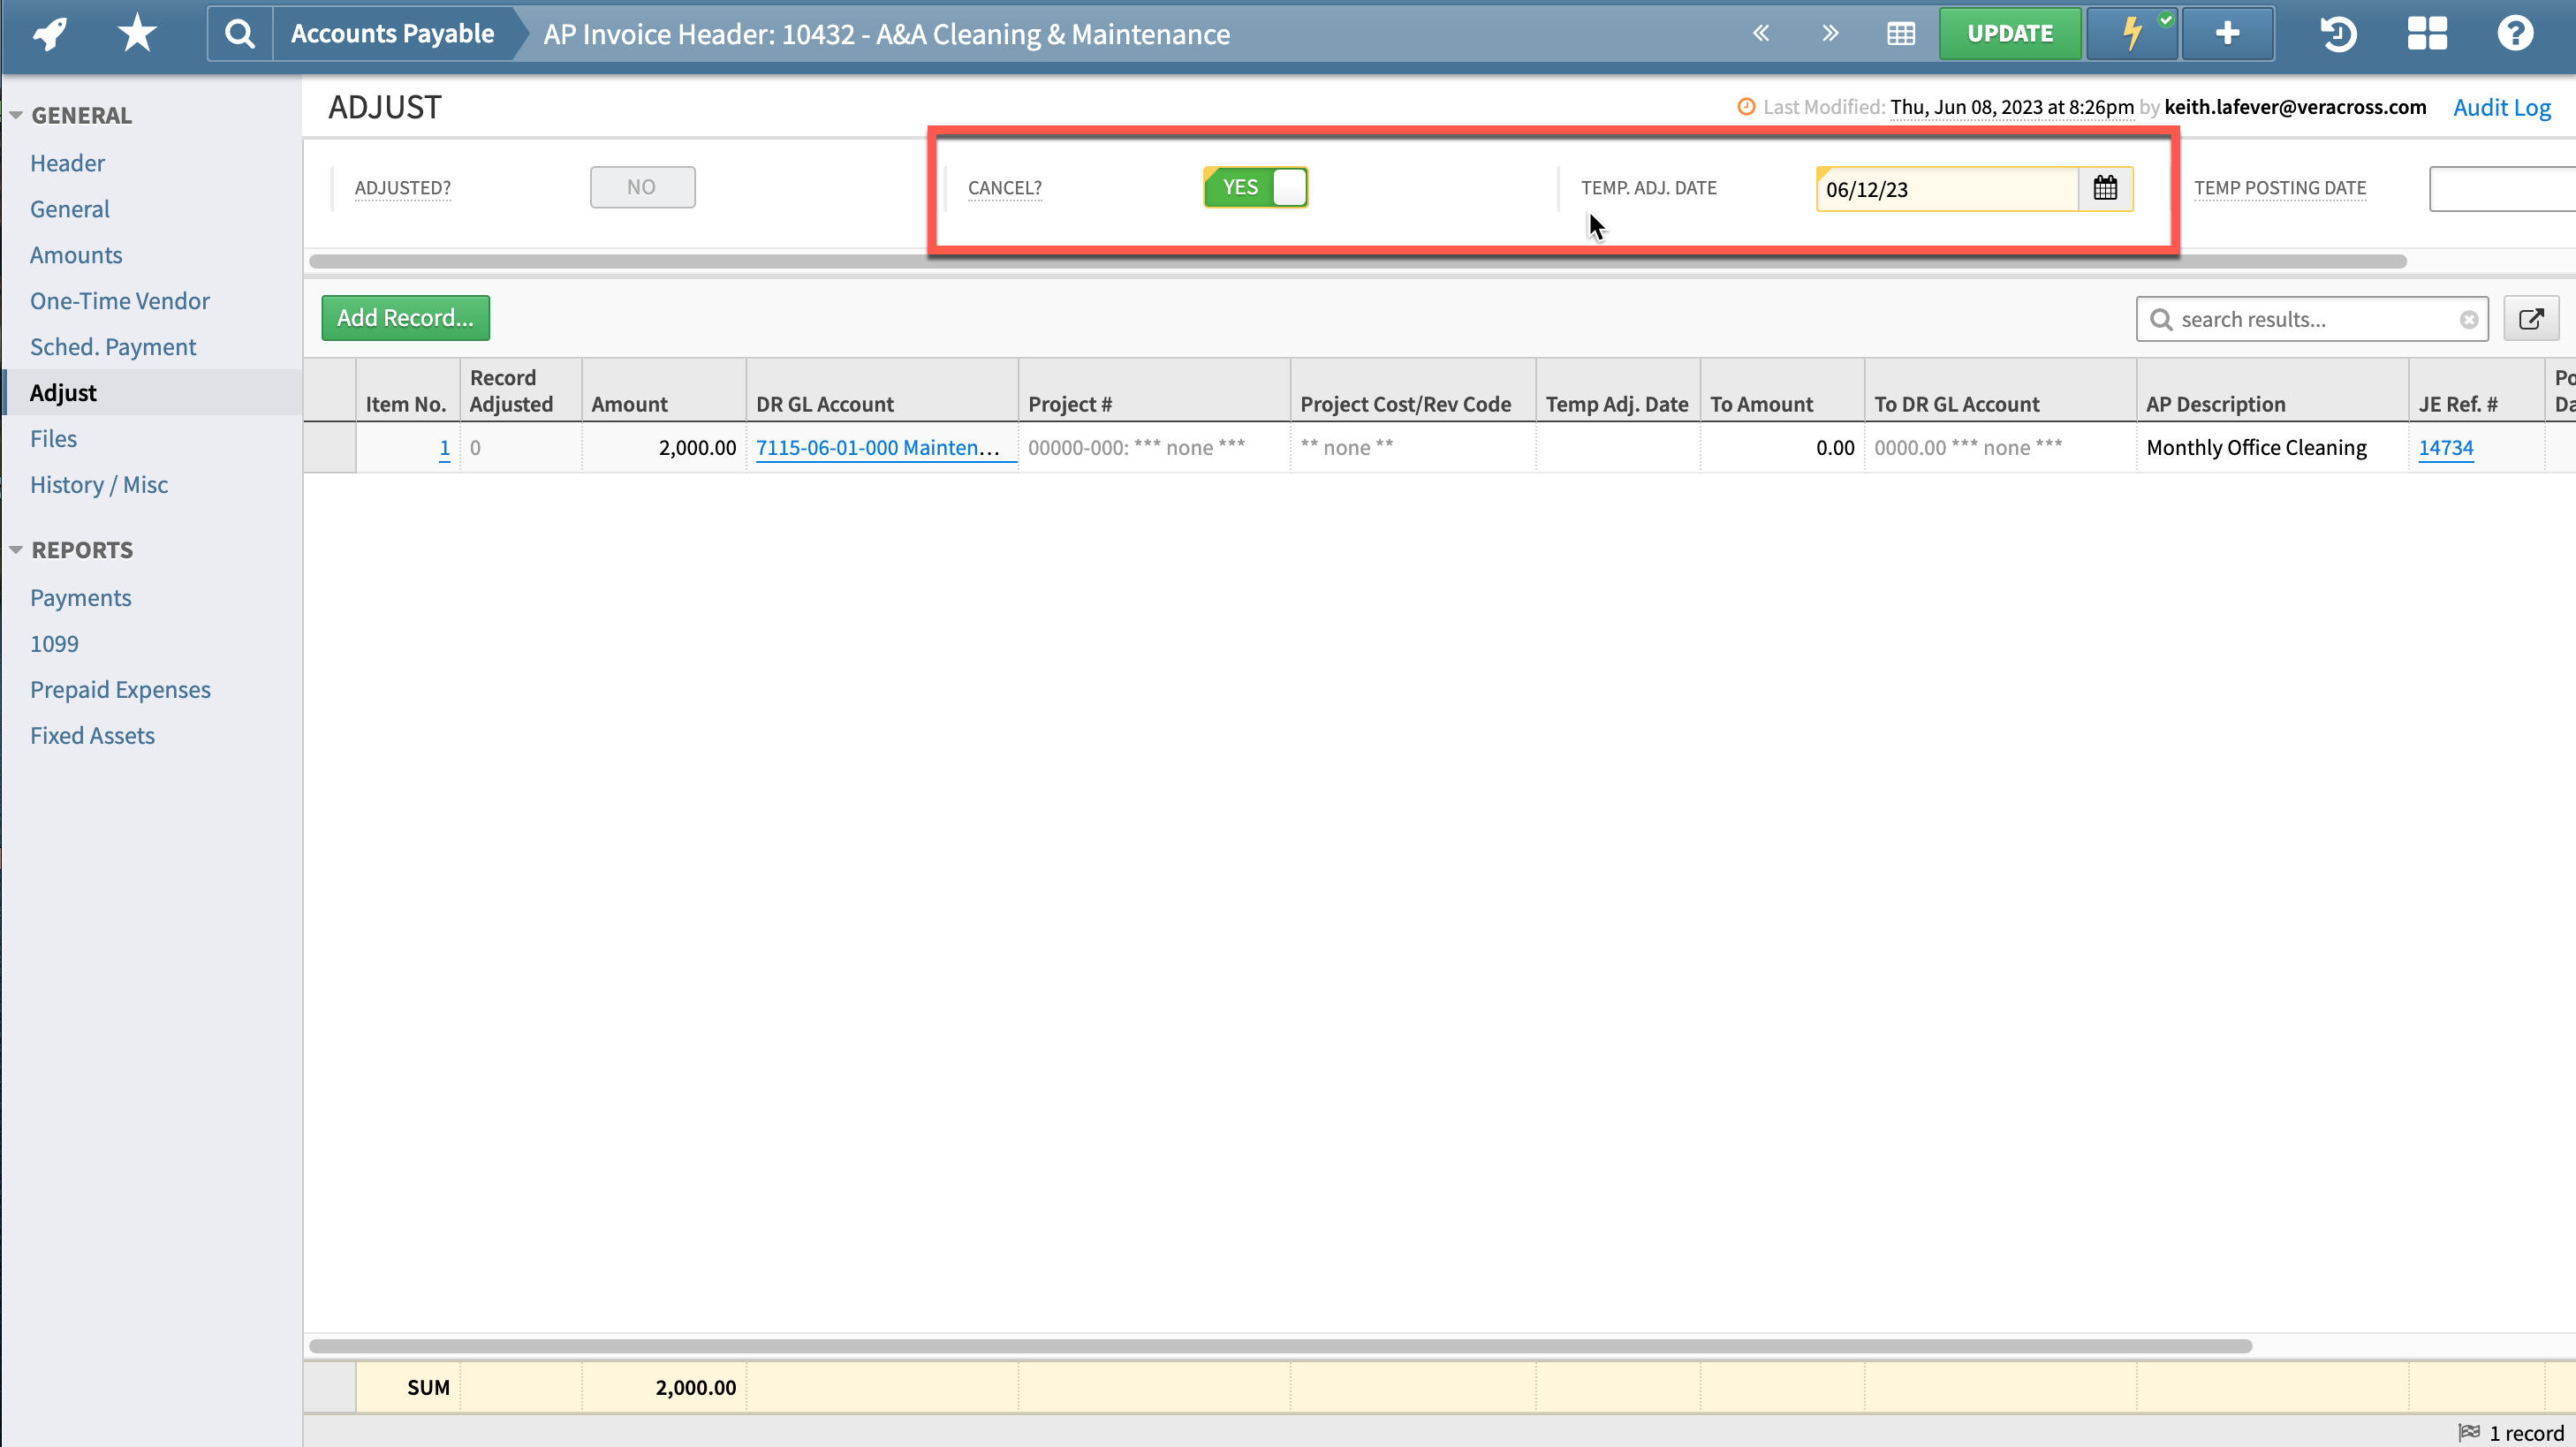Click the help question mark icon
The height and width of the screenshot is (1447, 2576).
(x=2515, y=33)
